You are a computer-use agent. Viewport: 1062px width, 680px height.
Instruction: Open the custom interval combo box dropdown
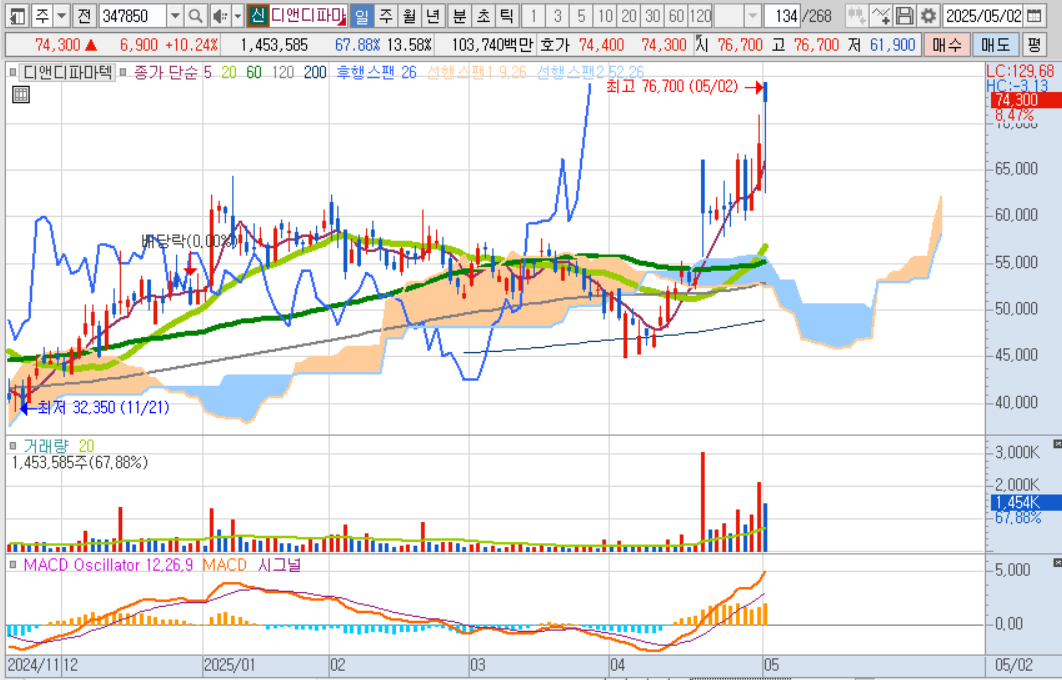tap(752, 16)
